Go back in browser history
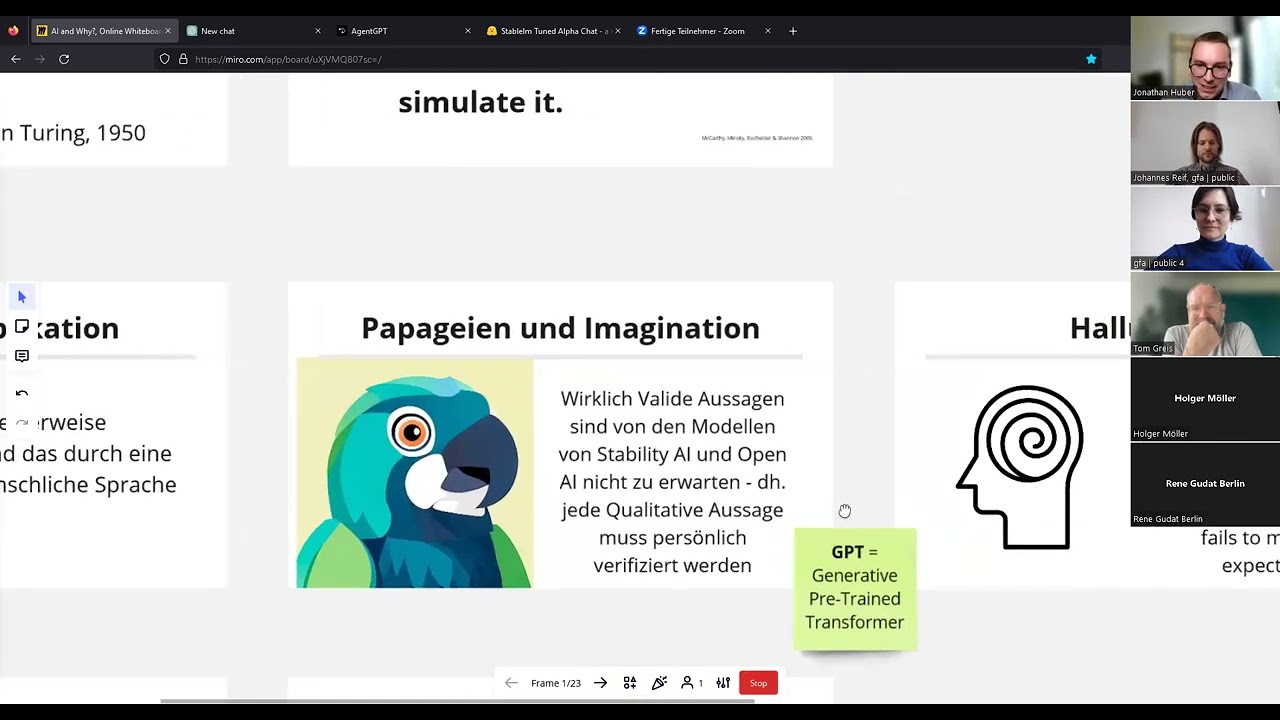 coord(16,59)
